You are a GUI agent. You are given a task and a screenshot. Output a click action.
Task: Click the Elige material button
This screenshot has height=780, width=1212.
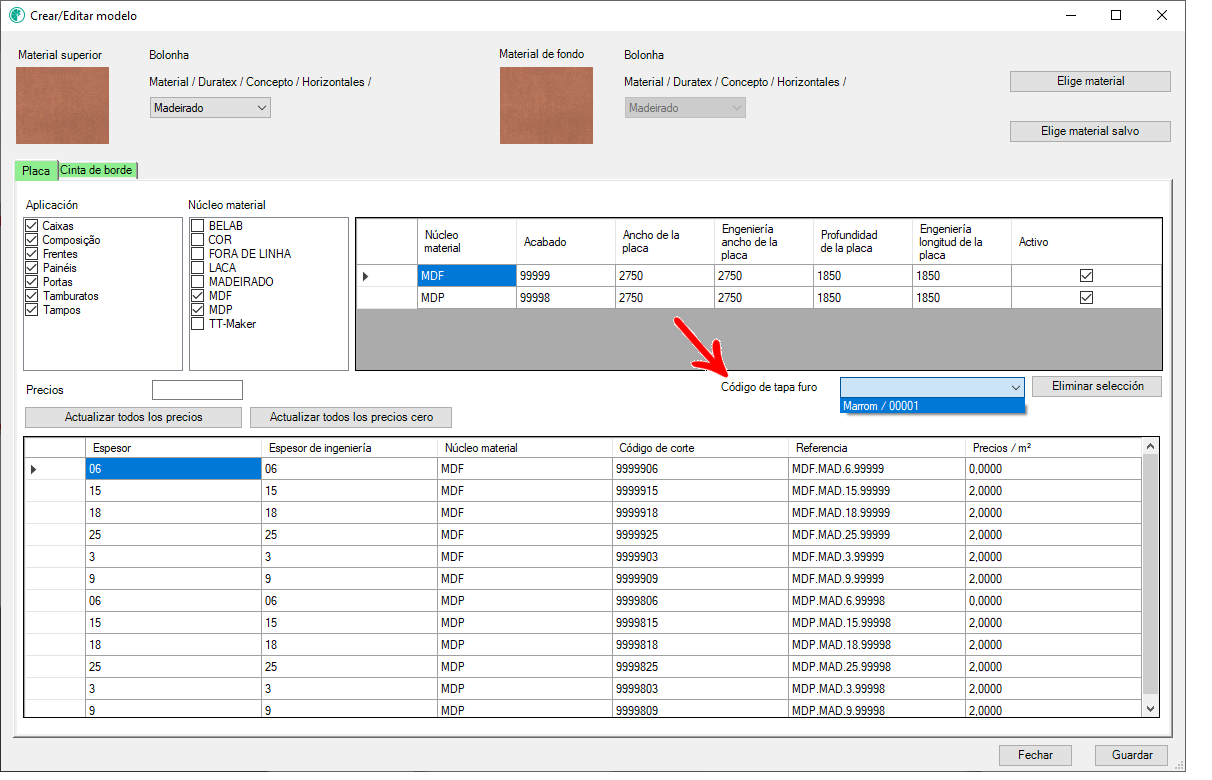click(1090, 81)
